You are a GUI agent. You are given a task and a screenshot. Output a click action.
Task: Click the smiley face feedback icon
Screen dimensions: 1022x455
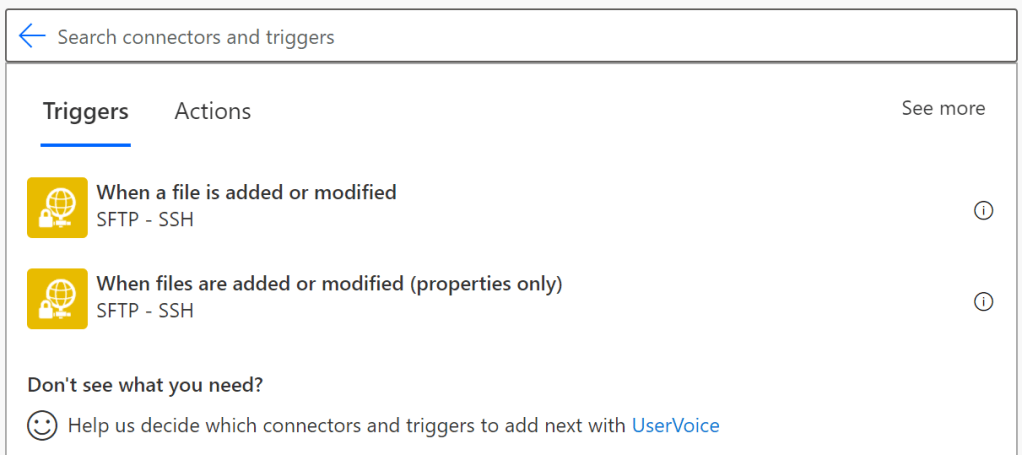pyautogui.click(x=42, y=426)
